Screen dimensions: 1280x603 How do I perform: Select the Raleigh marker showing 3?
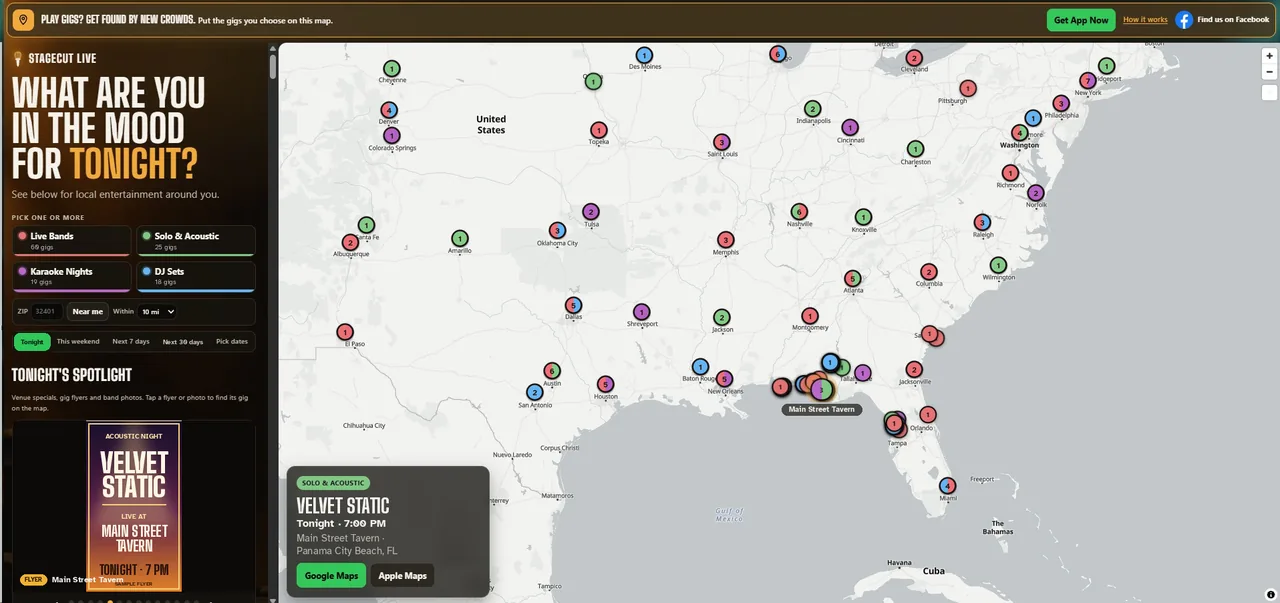982,223
